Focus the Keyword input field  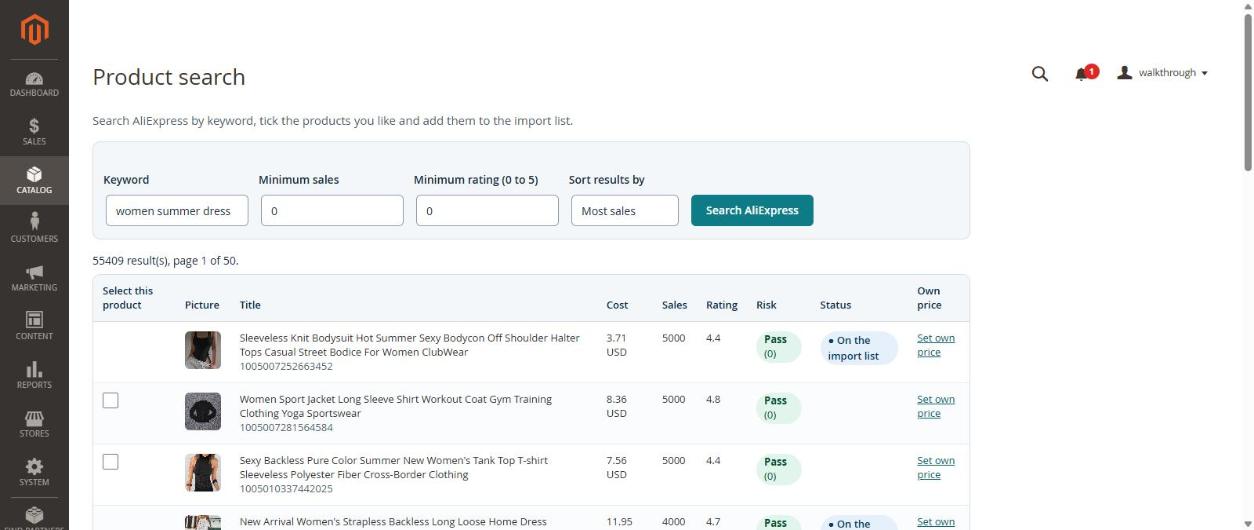(x=177, y=210)
